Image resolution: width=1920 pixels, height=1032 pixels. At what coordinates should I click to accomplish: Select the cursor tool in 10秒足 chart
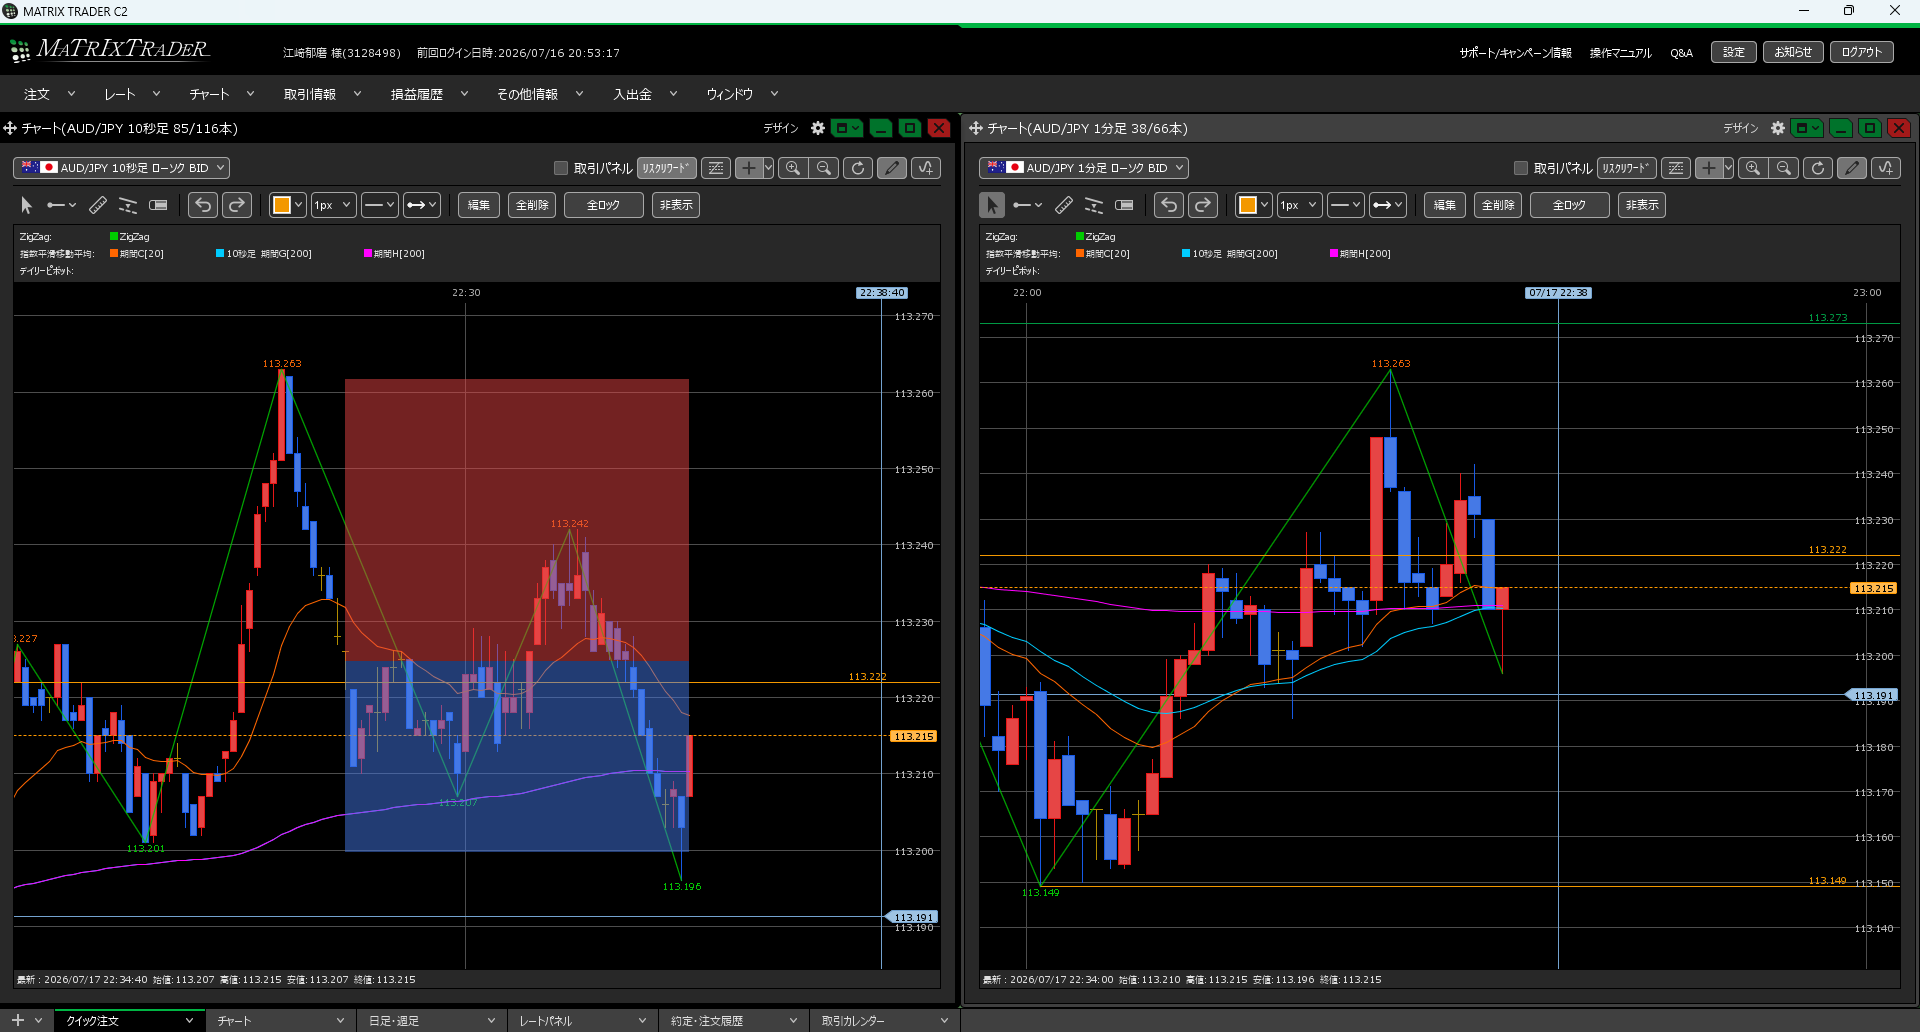tap(27, 205)
